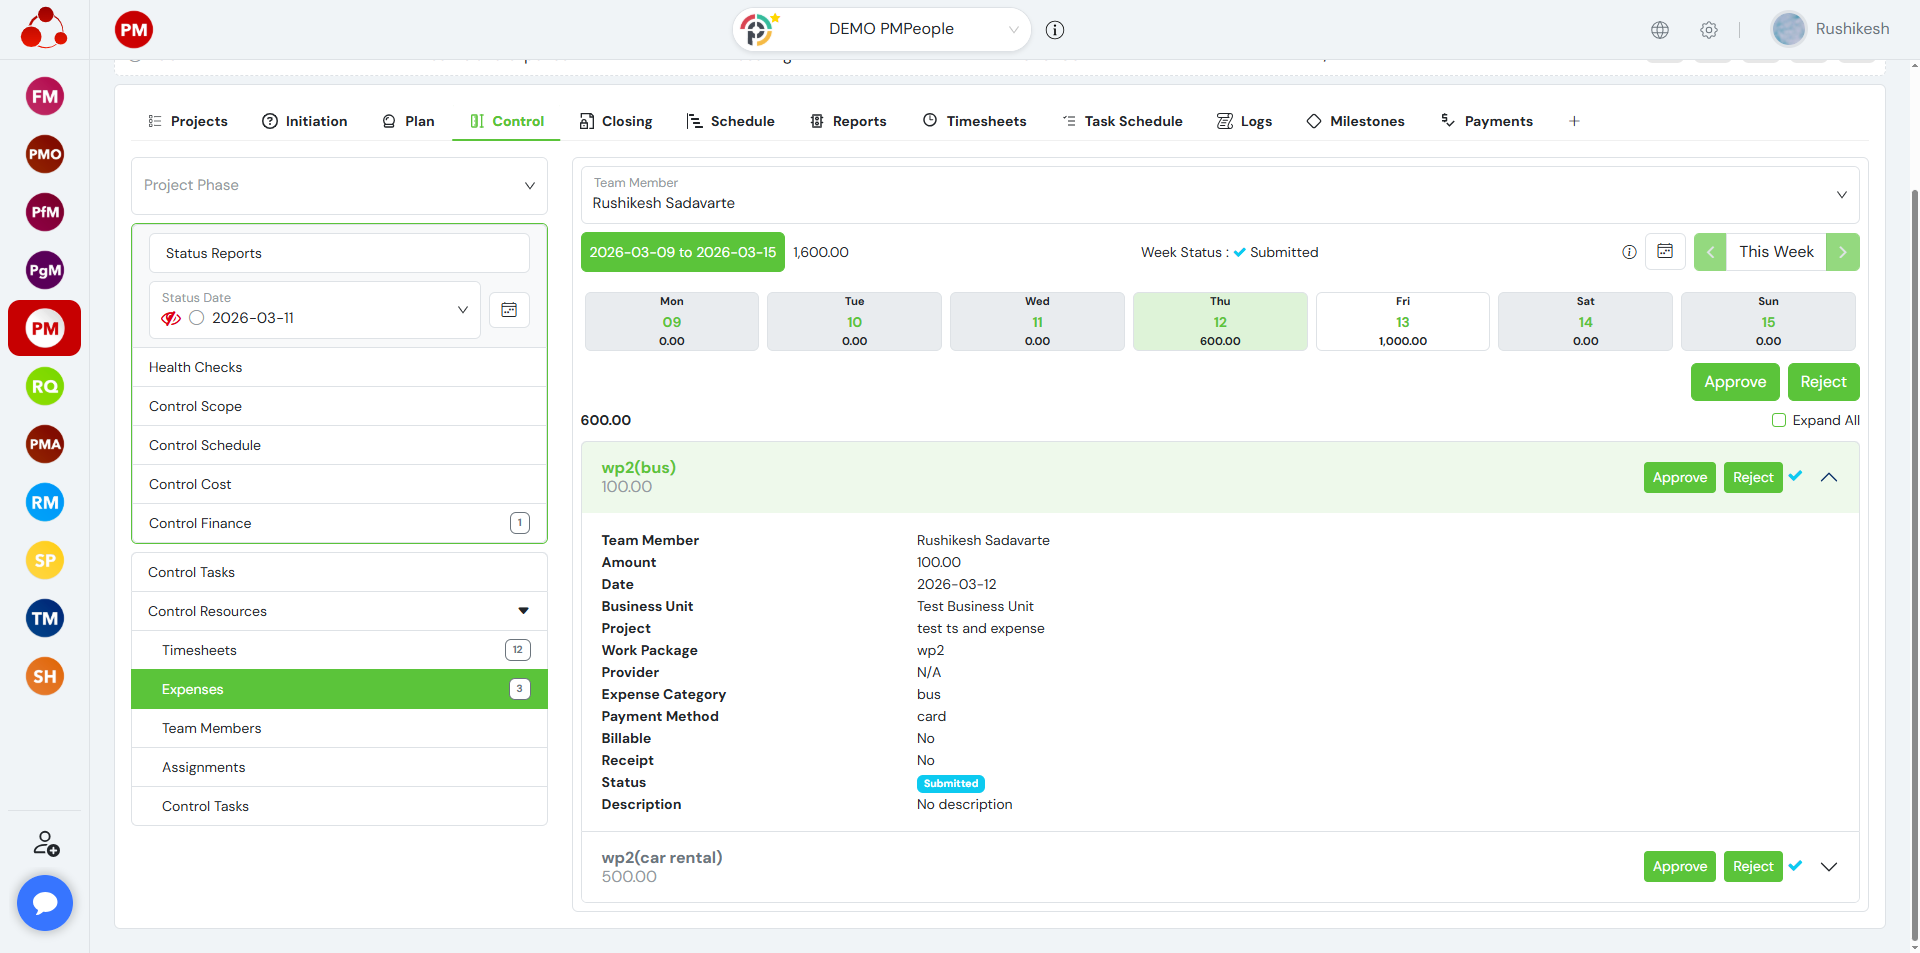Switch to the Timesheets tab
The height and width of the screenshot is (953, 1920).
[x=975, y=121]
